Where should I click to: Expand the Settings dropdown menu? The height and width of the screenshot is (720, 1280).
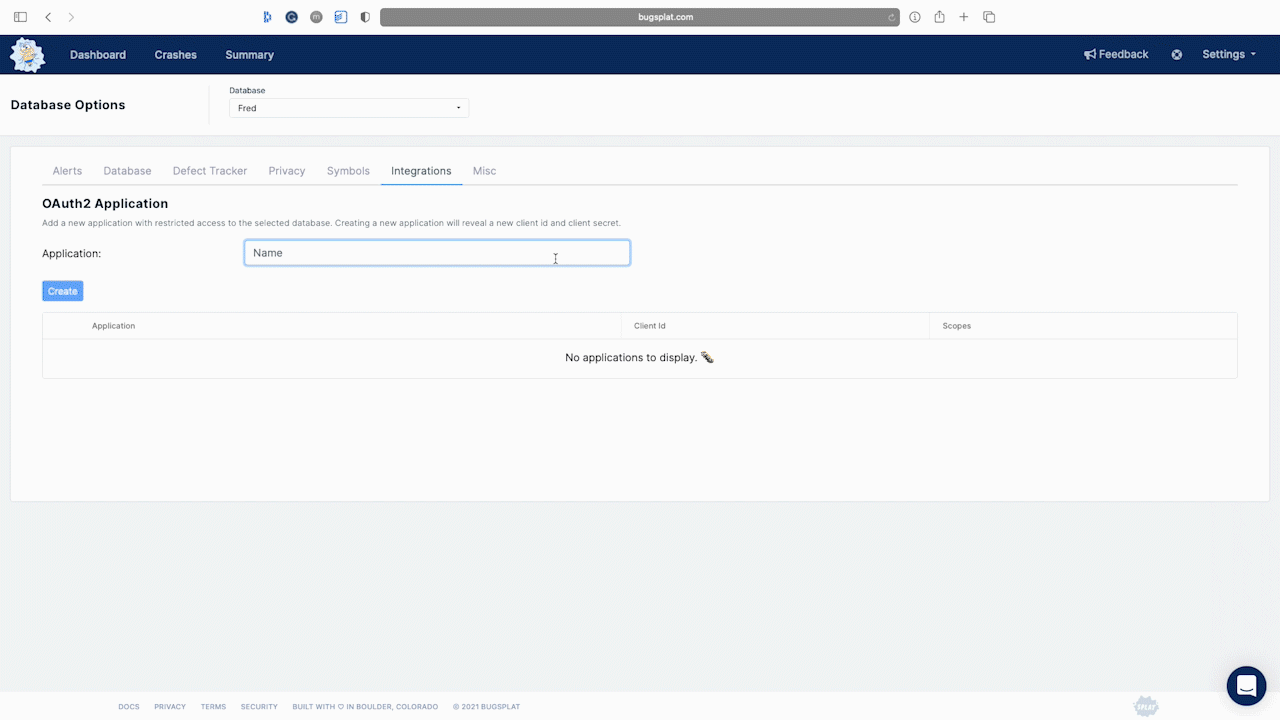[1229, 55]
